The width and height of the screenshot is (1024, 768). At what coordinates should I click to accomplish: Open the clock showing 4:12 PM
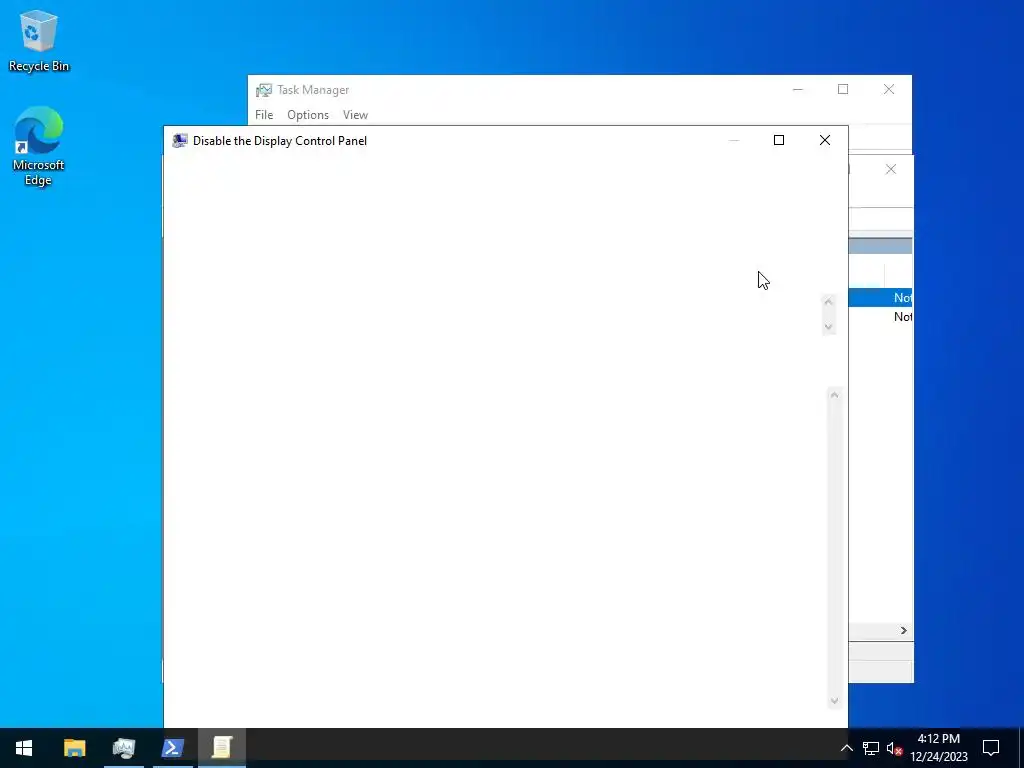939,748
